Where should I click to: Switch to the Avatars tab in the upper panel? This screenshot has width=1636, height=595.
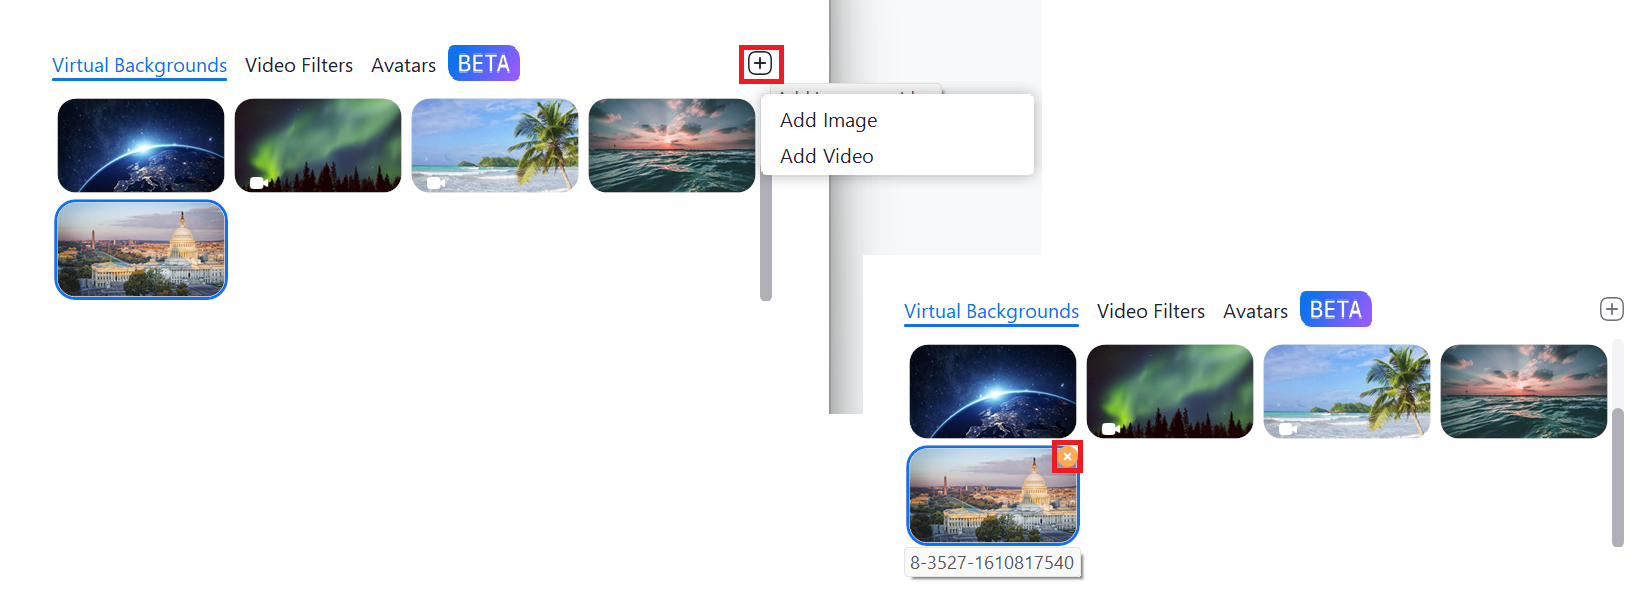point(403,65)
